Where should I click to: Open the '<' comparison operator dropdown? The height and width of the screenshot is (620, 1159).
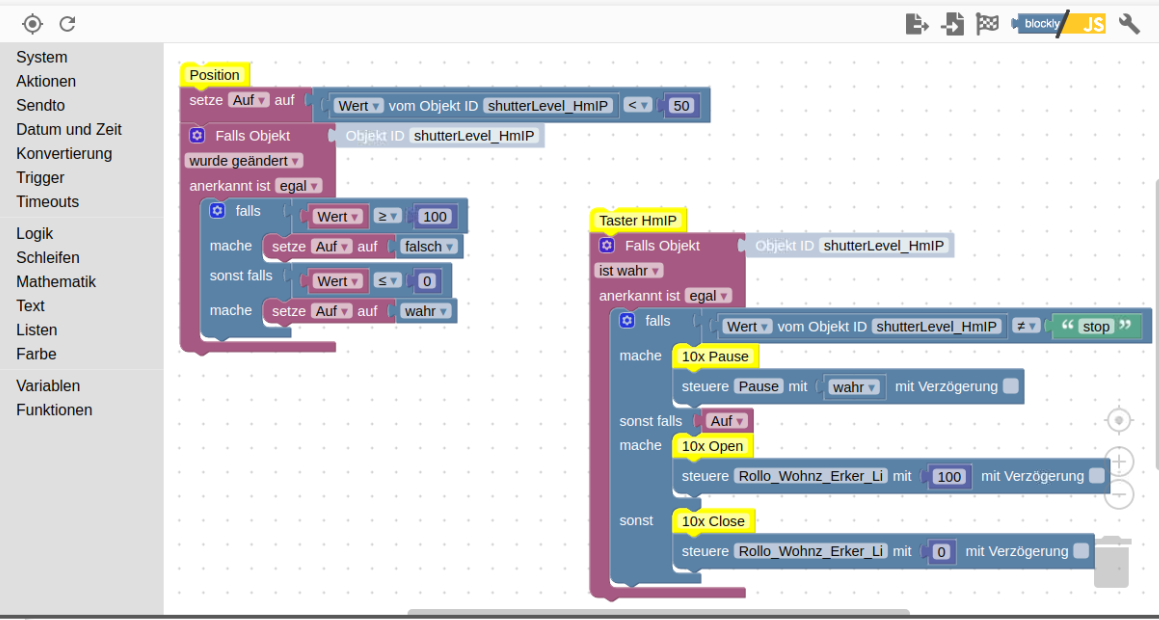(x=637, y=106)
